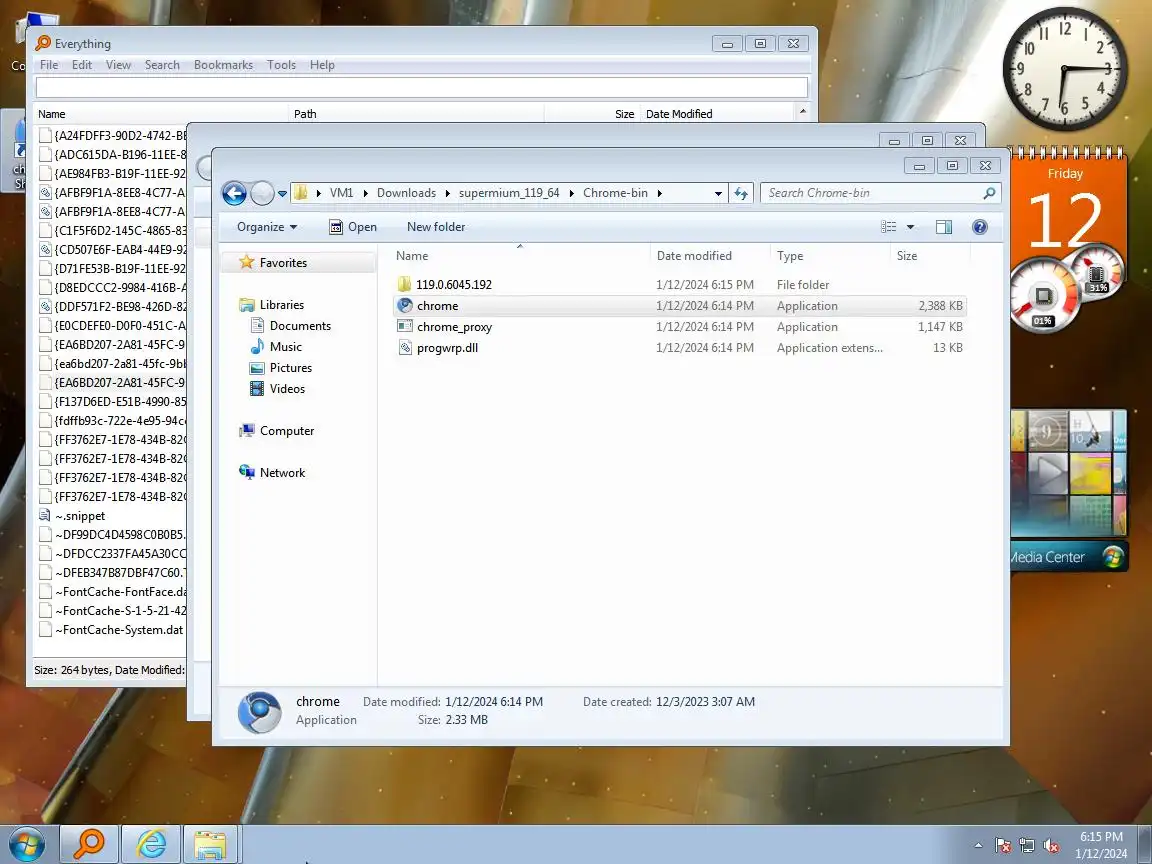This screenshot has width=1152, height=864.
Task: Click the analog clock gadget
Action: click(1065, 69)
